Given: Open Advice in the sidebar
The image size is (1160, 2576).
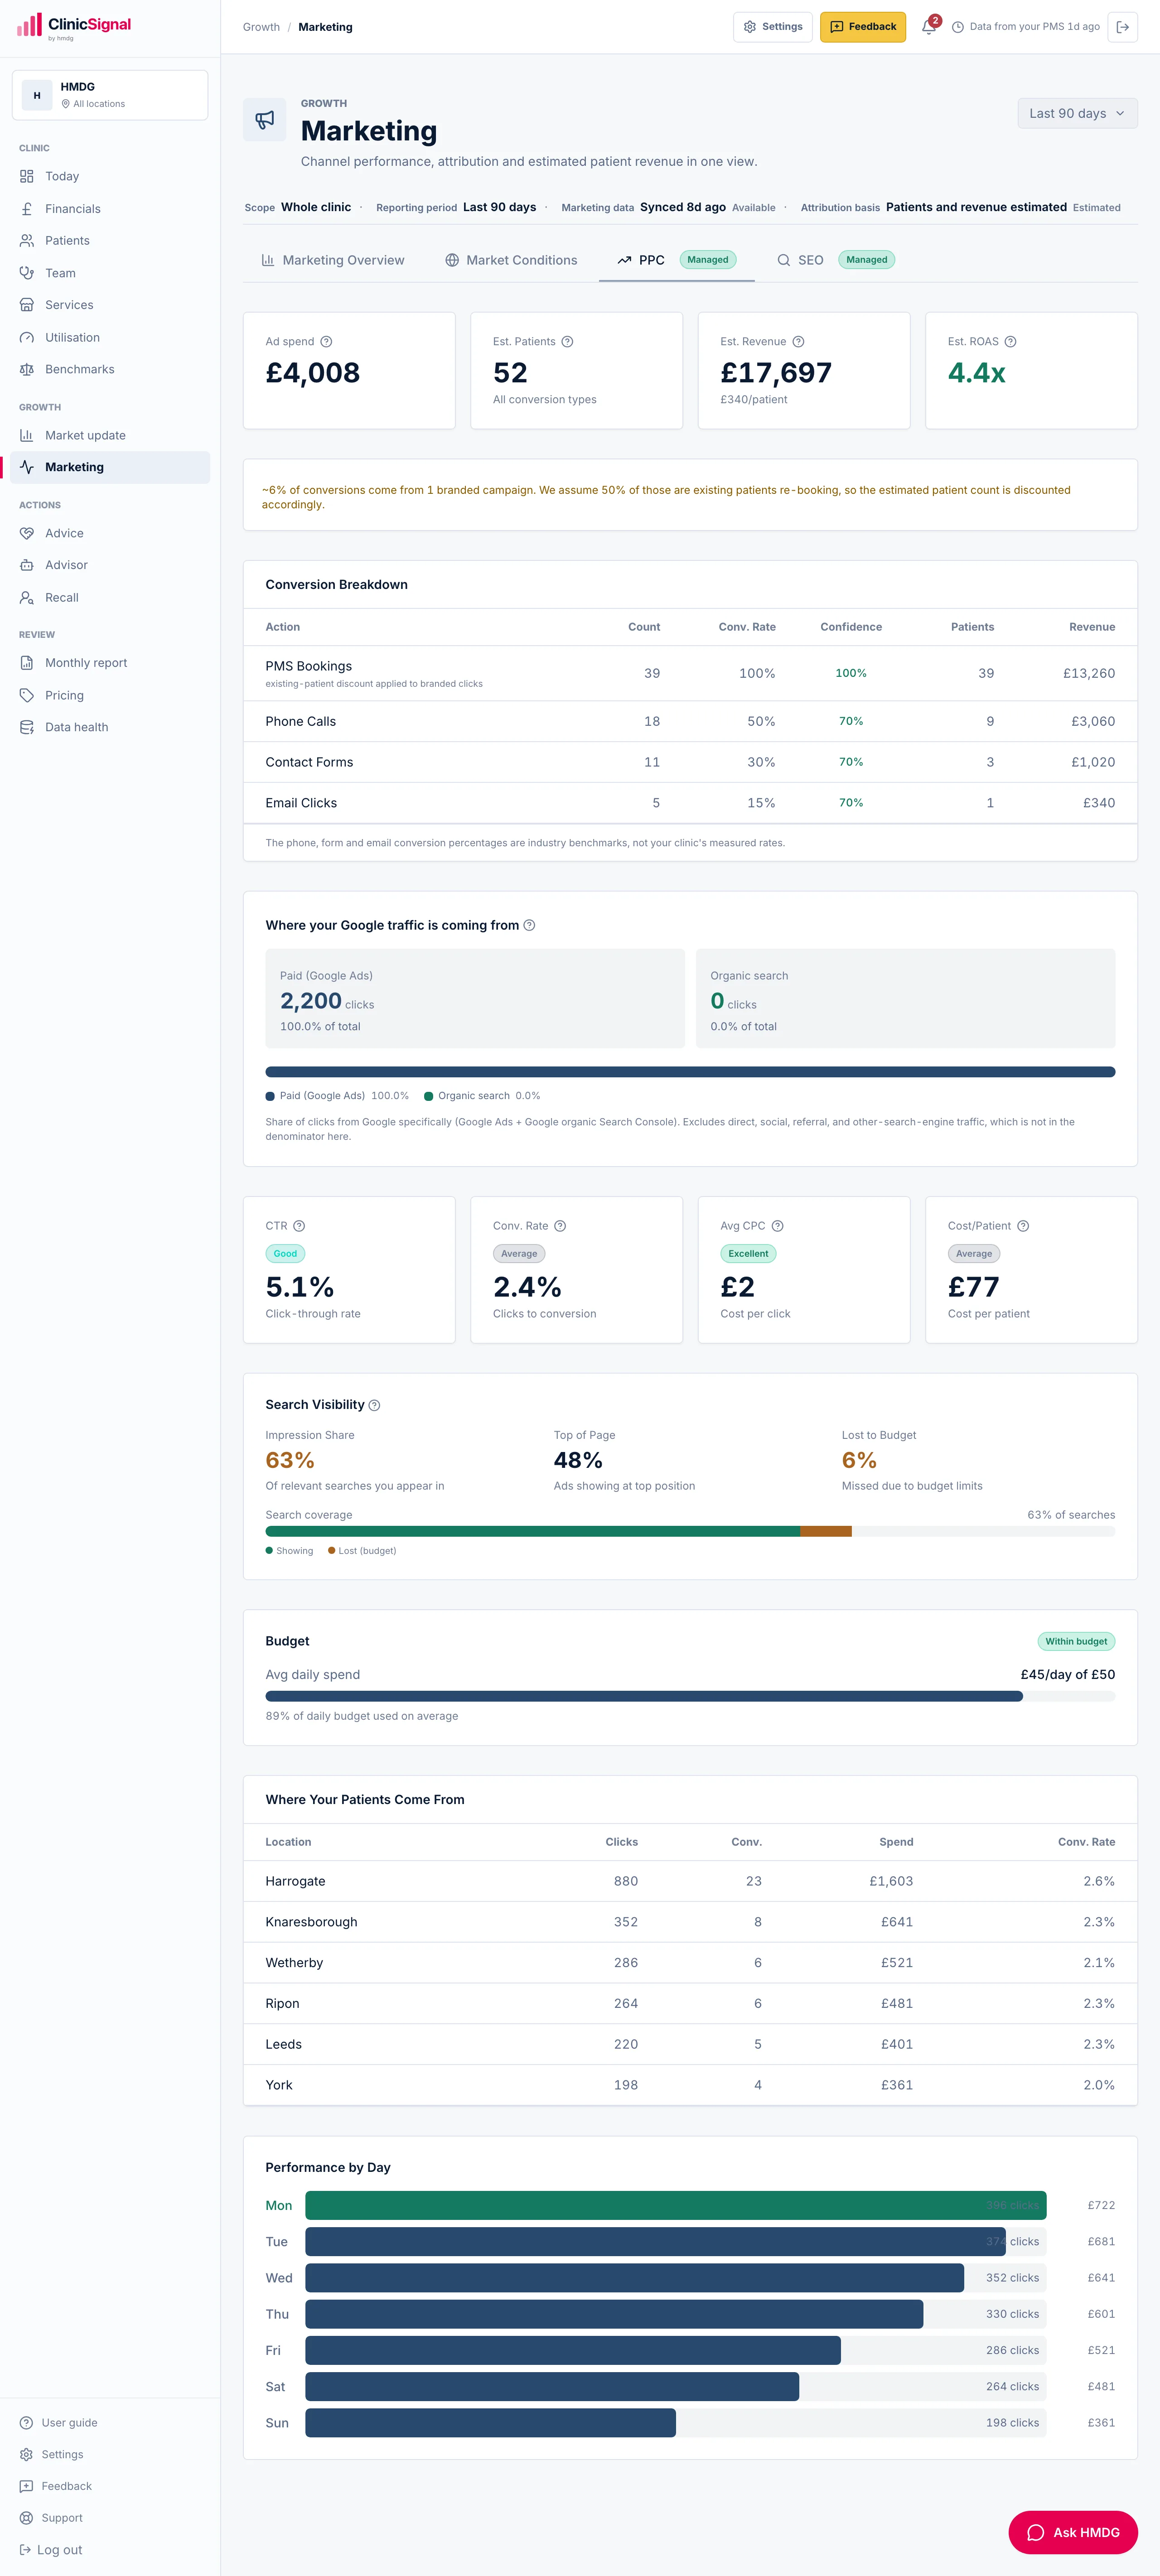Looking at the screenshot, I should pos(110,533).
